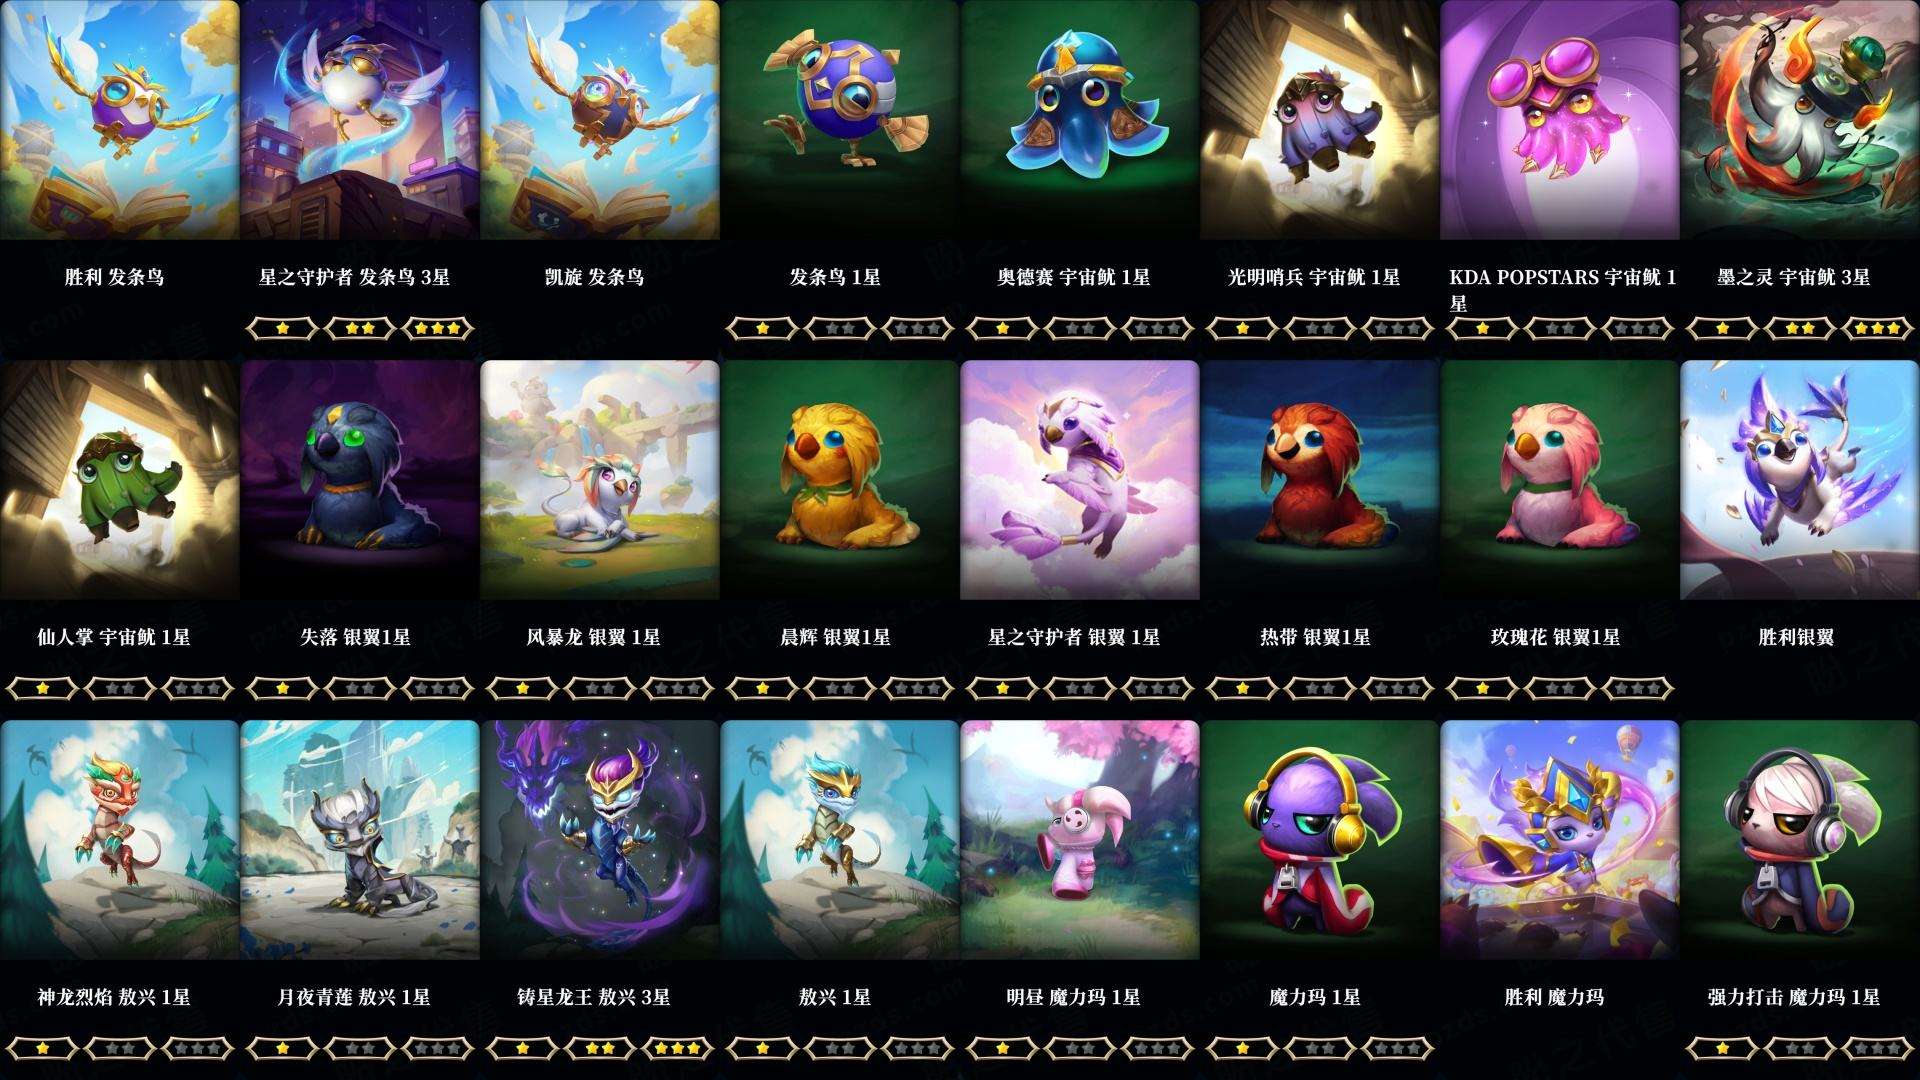Screen dimensions: 1920x1080
Task: Select the 热带 银翼 red bird image
Action: (x=1320, y=480)
